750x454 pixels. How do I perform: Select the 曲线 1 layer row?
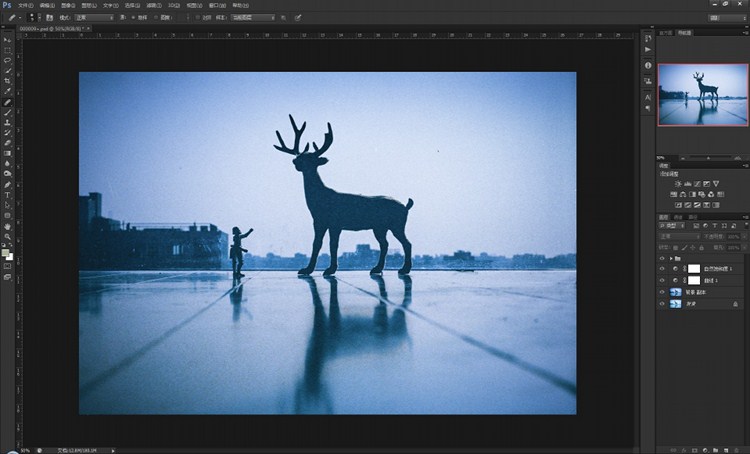(x=702, y=280)
